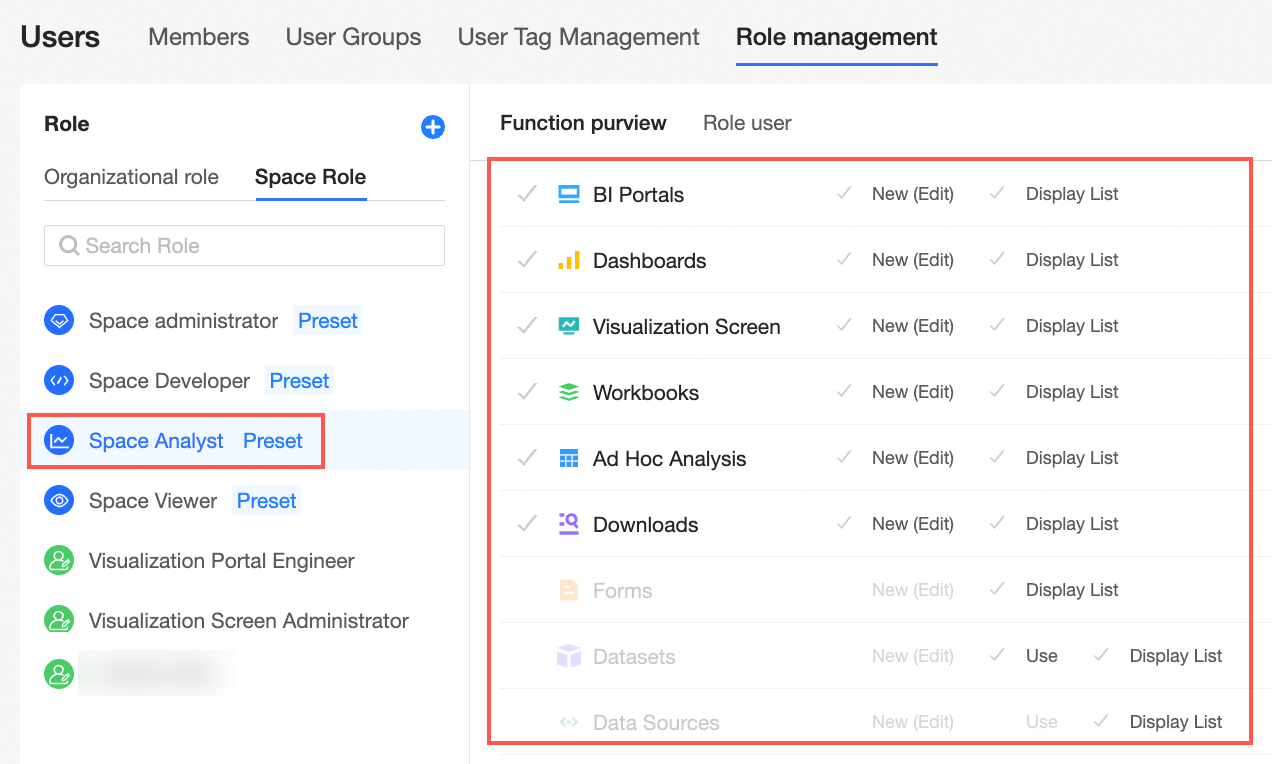Toggle the BI Portals row checkmark
This screenshot has height=764, width=1272.
tap(527, 194)
